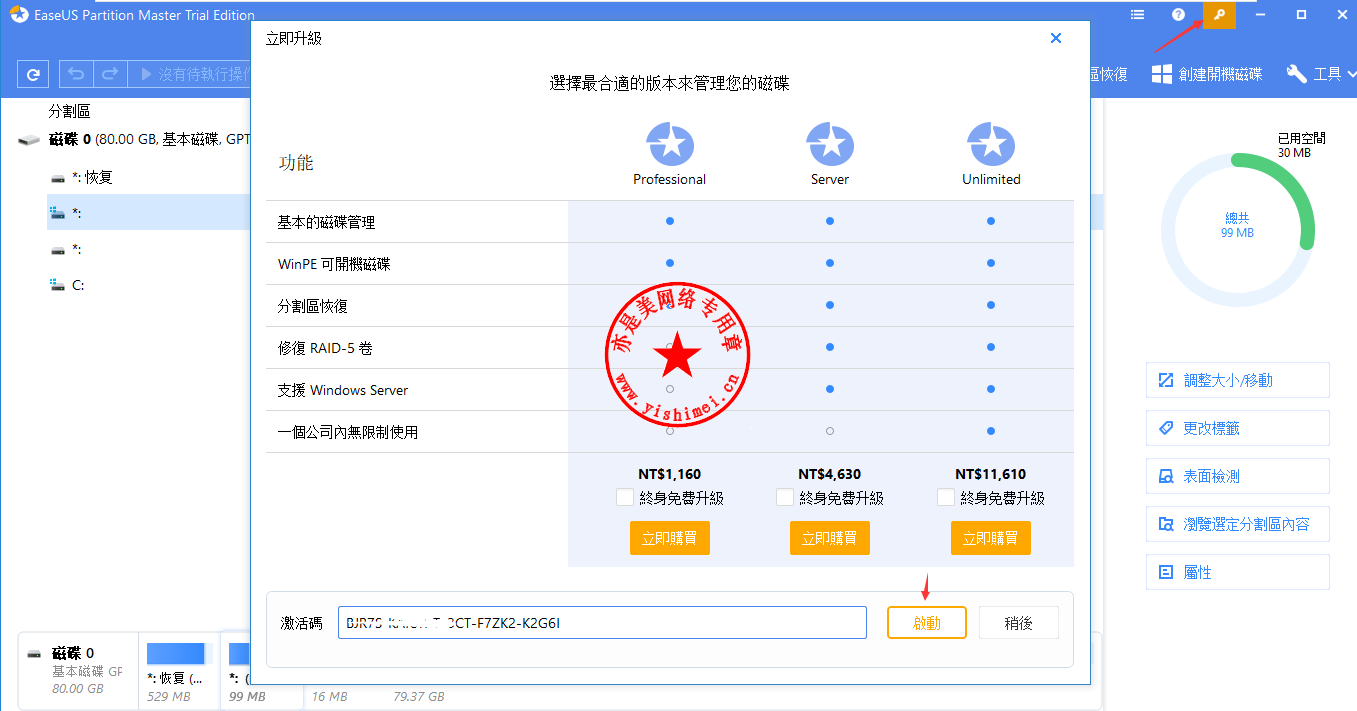
Task: Click the Unlimited edition star icon
Action: pos(991,145)
